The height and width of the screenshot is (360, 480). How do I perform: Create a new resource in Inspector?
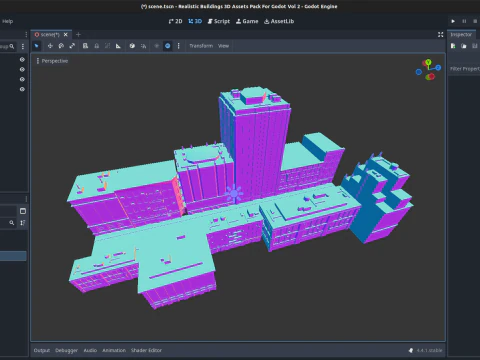pos(453,46)
